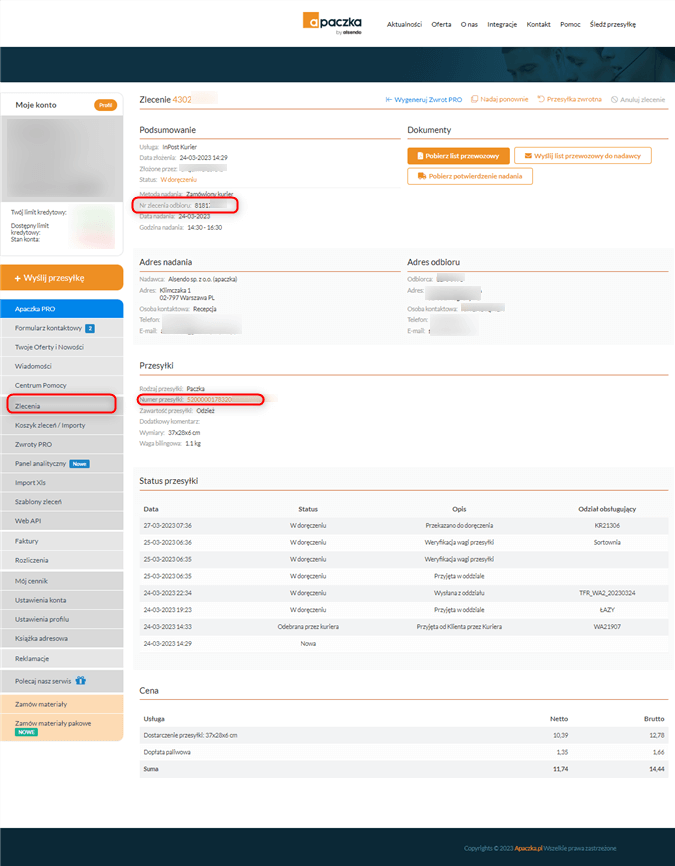Generate a return via Wygeneruj Zwrot PRO
The width and height of the screenshot is (675, 866).
(x=423, y=100)
